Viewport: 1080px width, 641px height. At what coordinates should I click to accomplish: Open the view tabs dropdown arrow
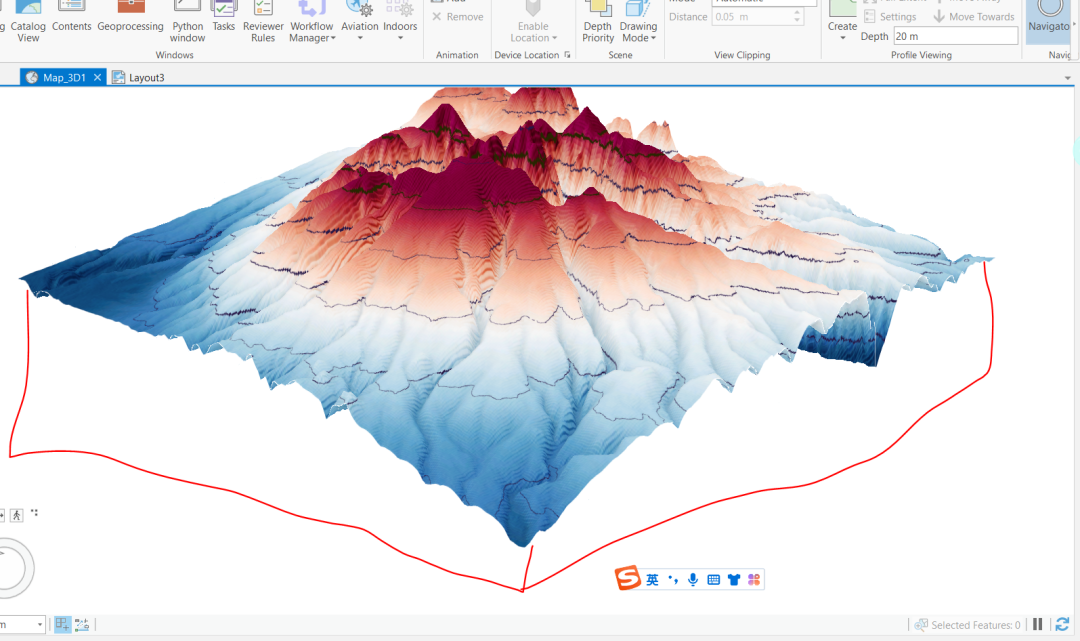pos(1068,78)
